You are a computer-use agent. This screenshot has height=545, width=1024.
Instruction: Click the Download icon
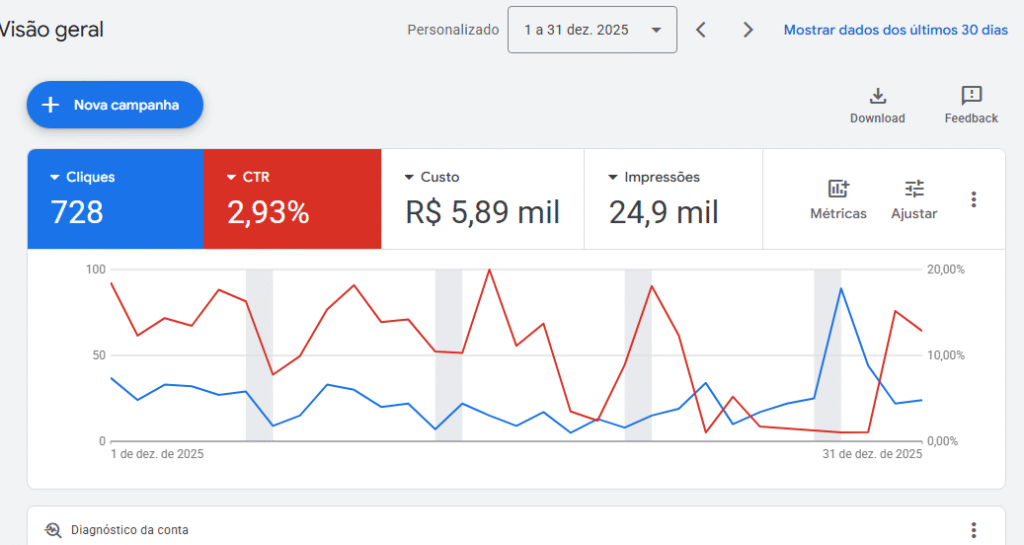point(877,96)
